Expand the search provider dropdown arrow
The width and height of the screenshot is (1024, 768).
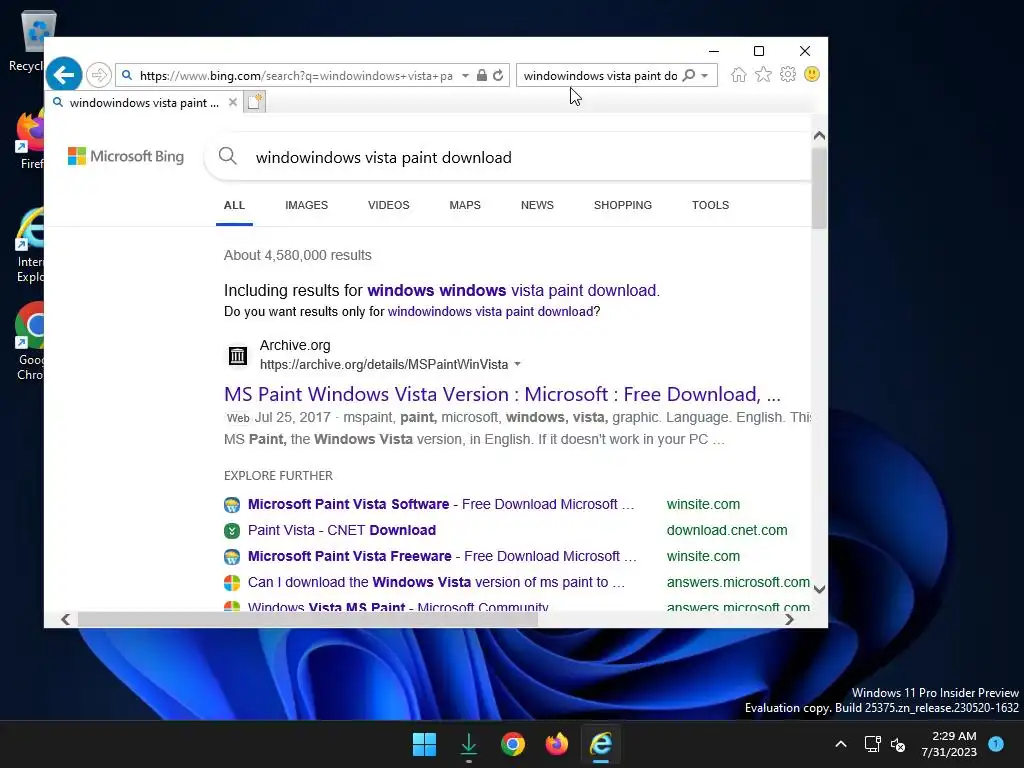click(705, 75)
